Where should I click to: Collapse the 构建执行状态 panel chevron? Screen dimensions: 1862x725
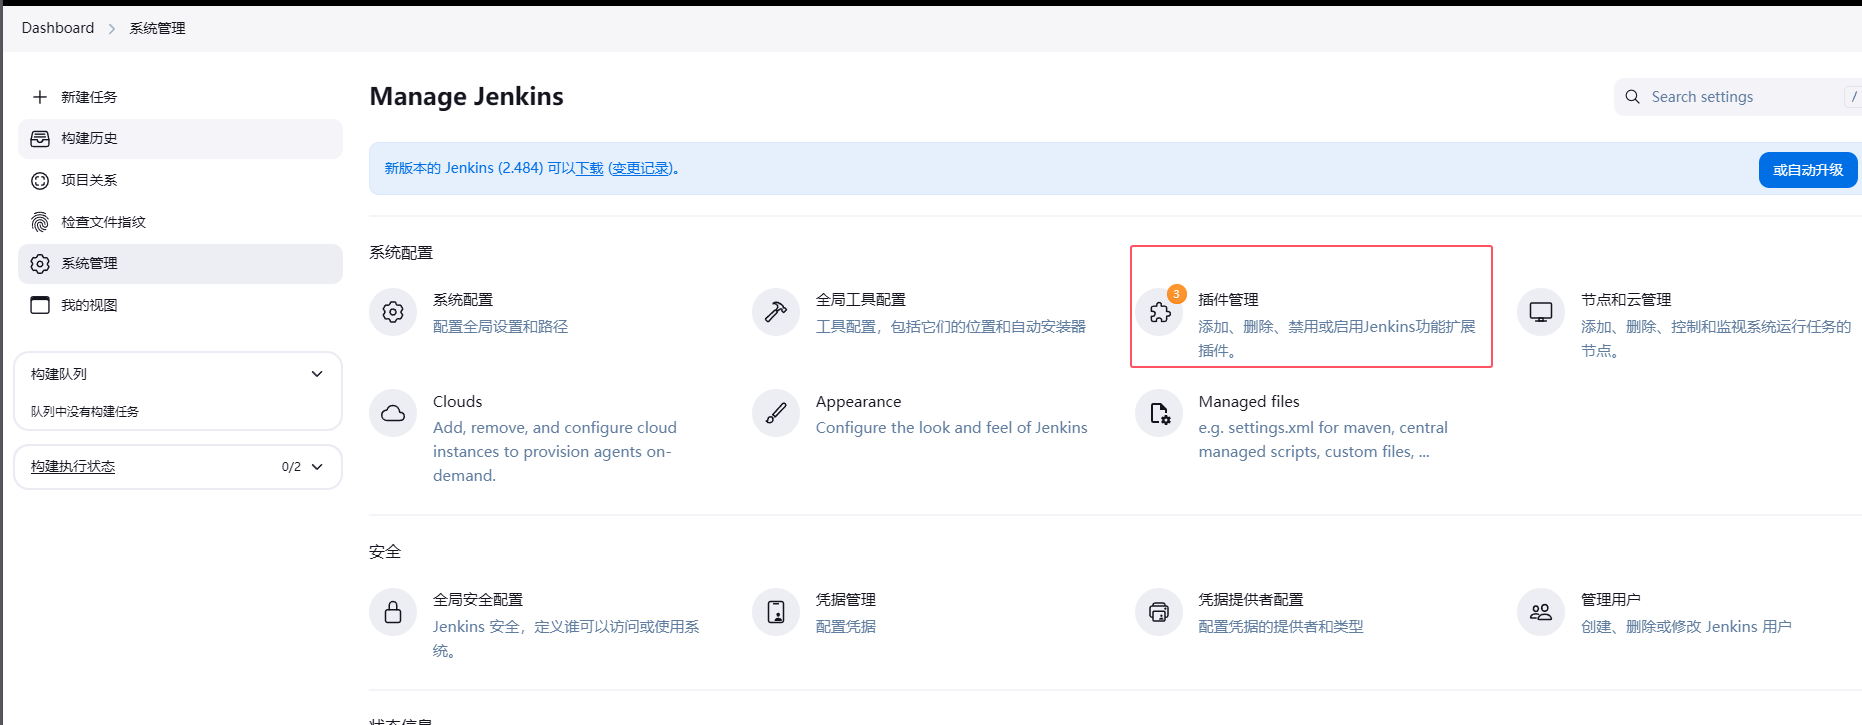coord(317,467)
